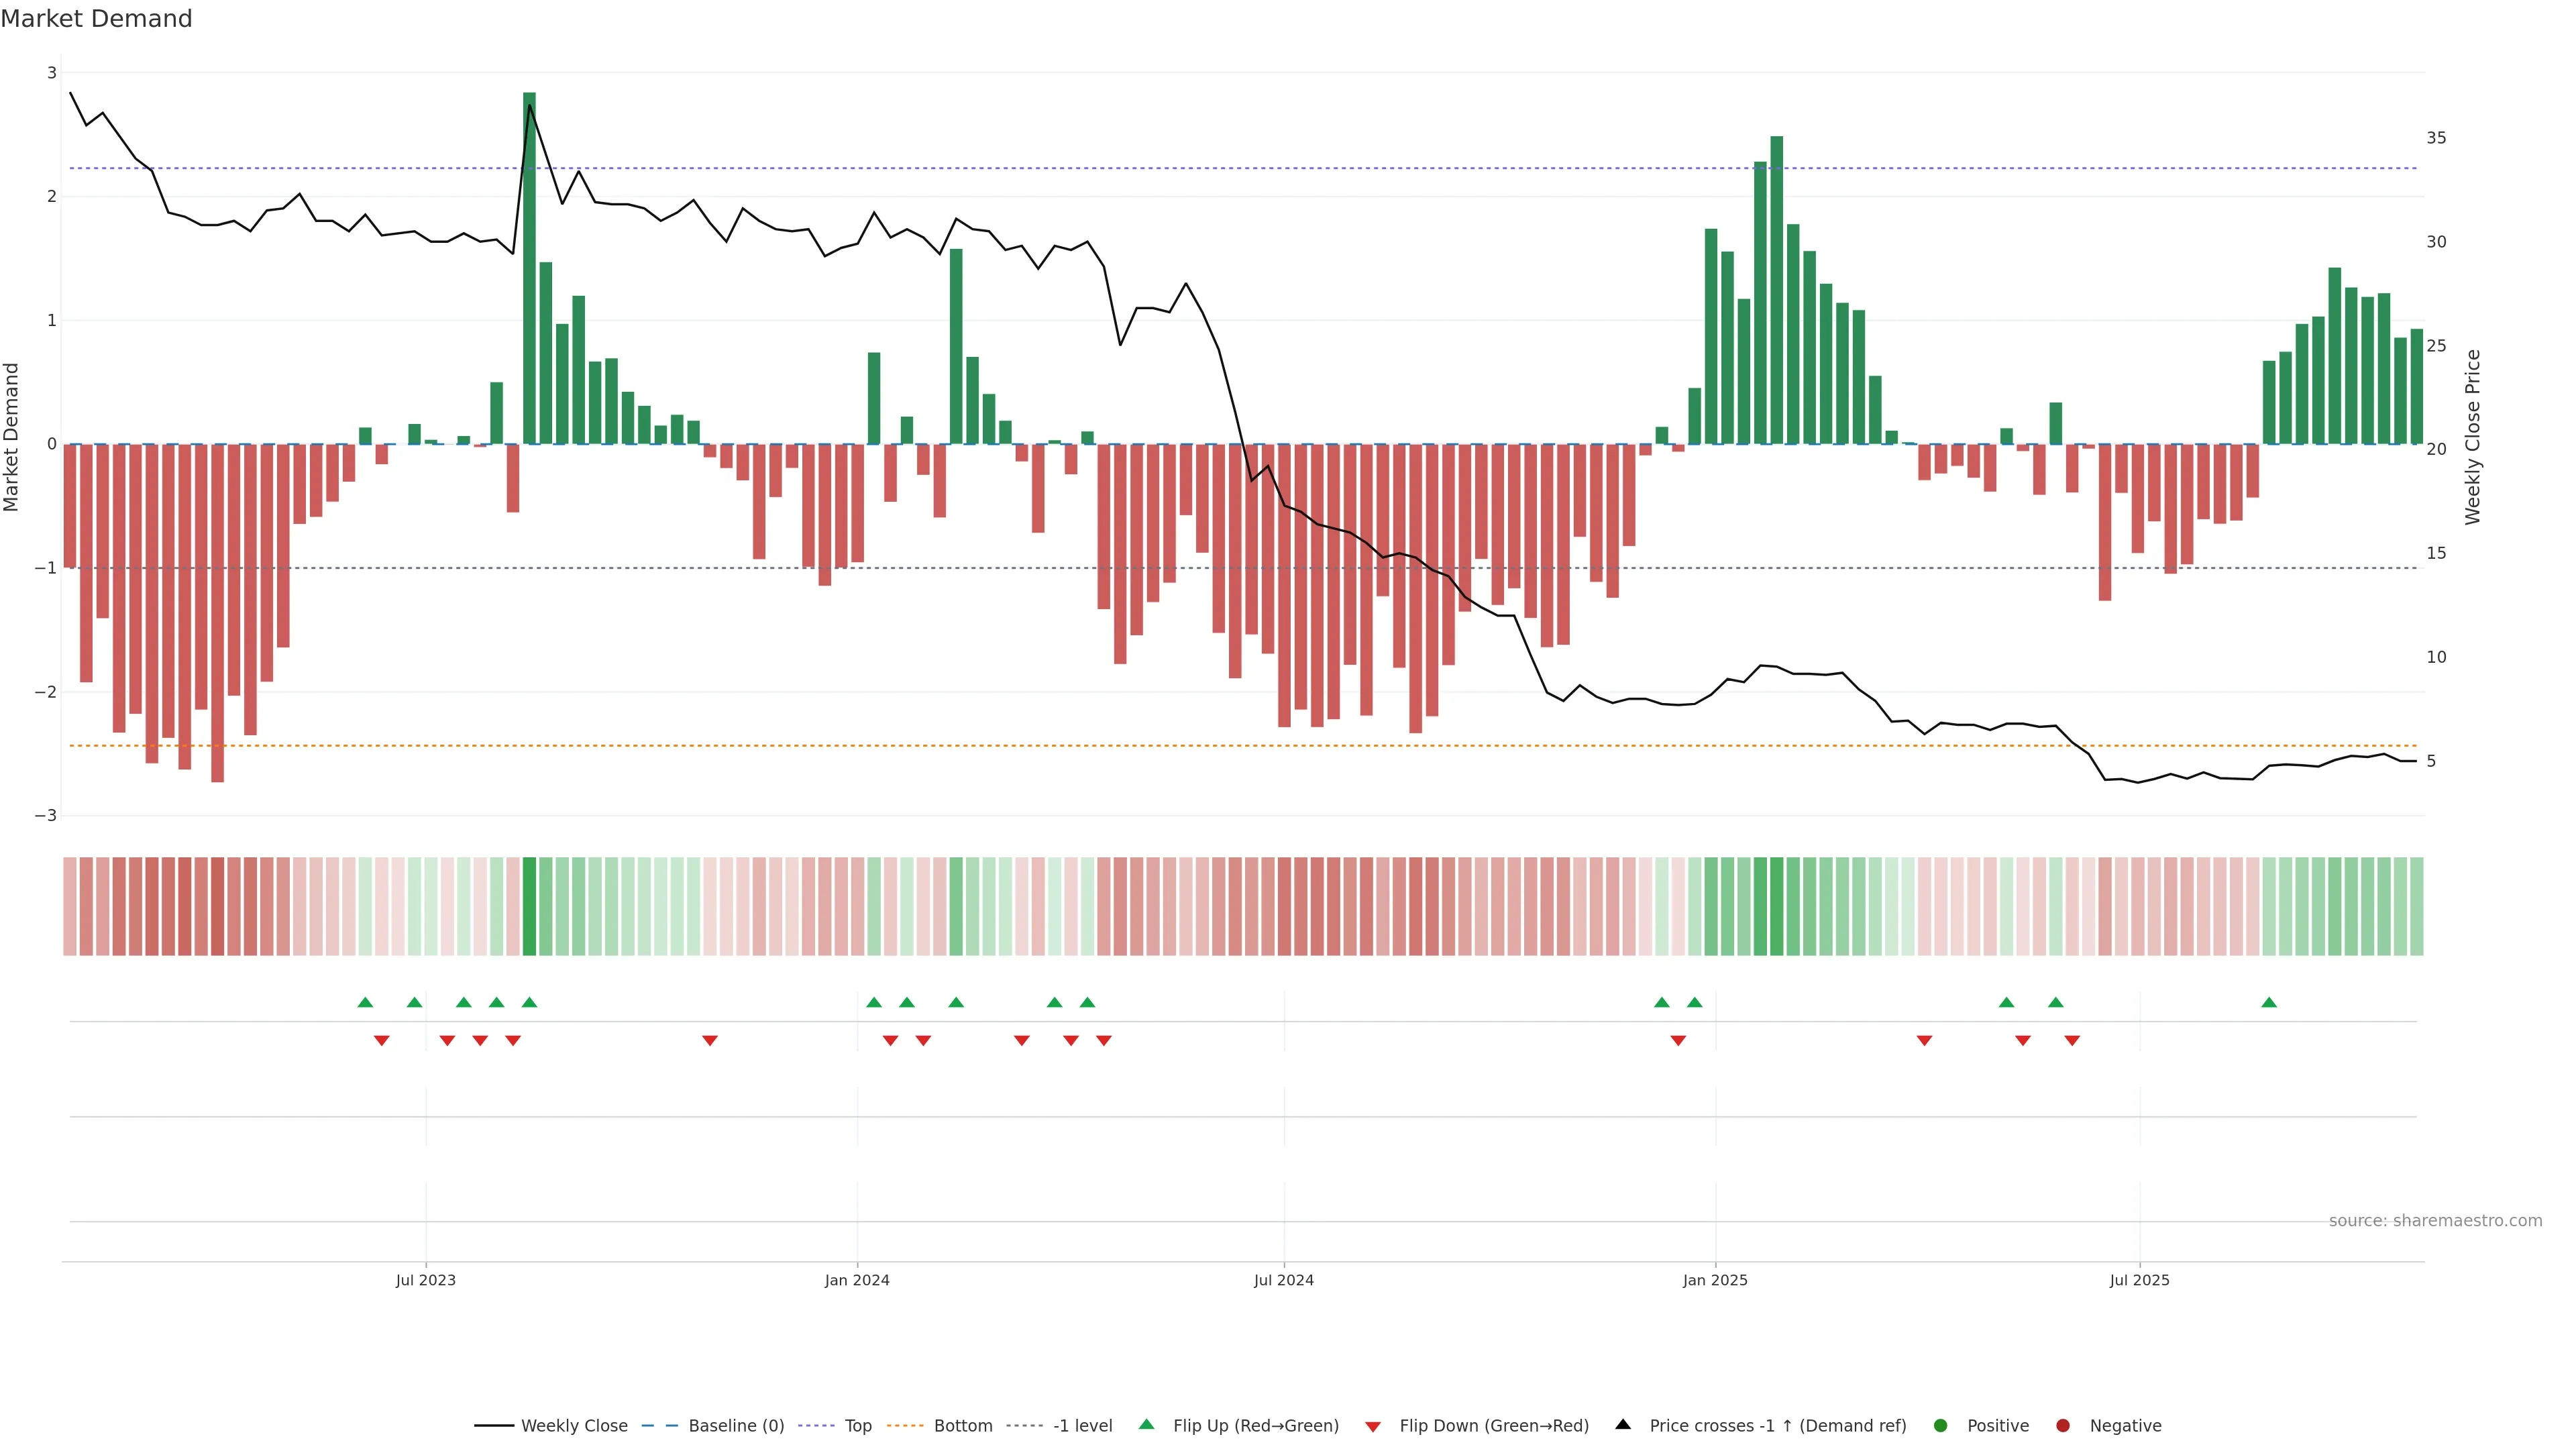Click the last green flip-up triangle marker
The width and height of the screenshot is (2576, 1449).
tap(2269, 1003)
